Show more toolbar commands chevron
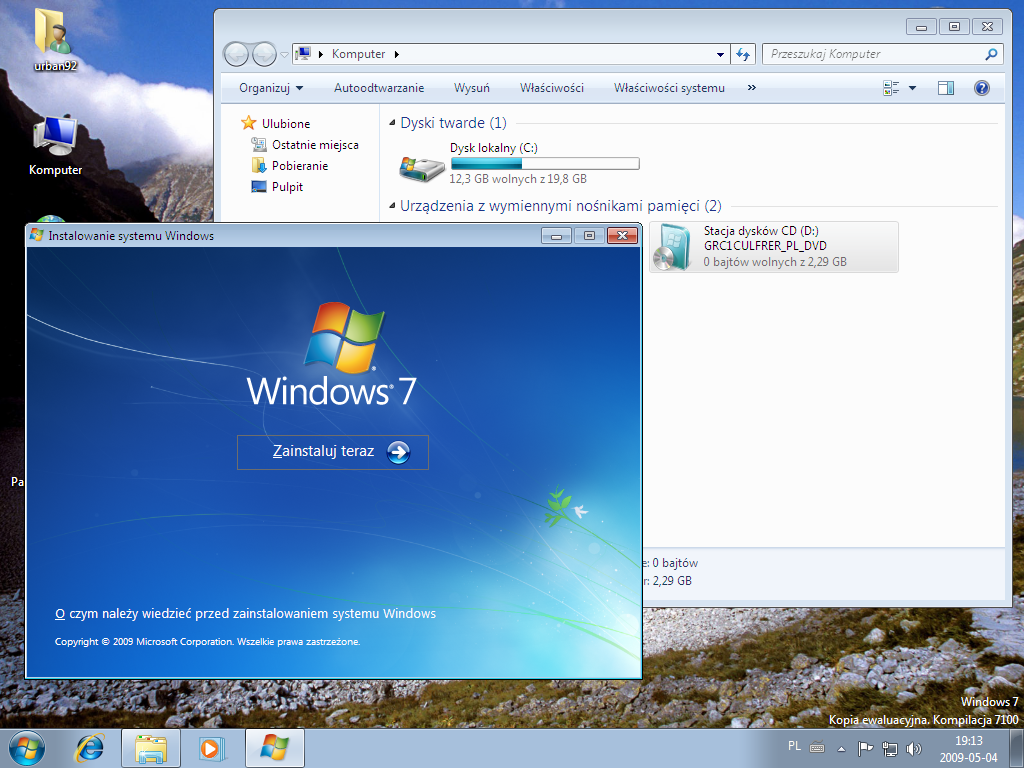 click(752, 88)
